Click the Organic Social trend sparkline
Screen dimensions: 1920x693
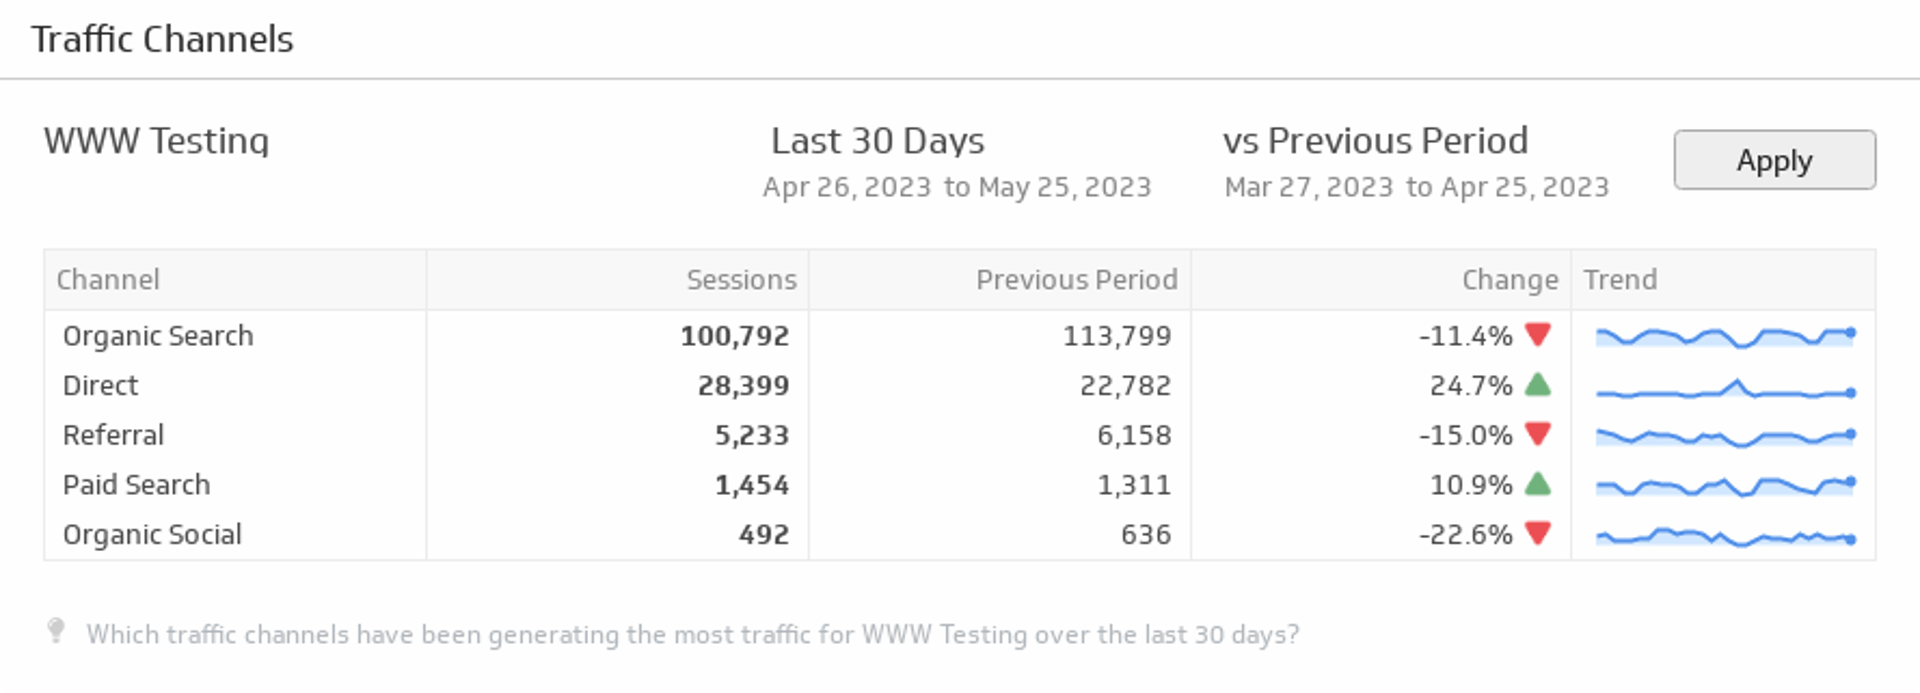click(1724, 537)
